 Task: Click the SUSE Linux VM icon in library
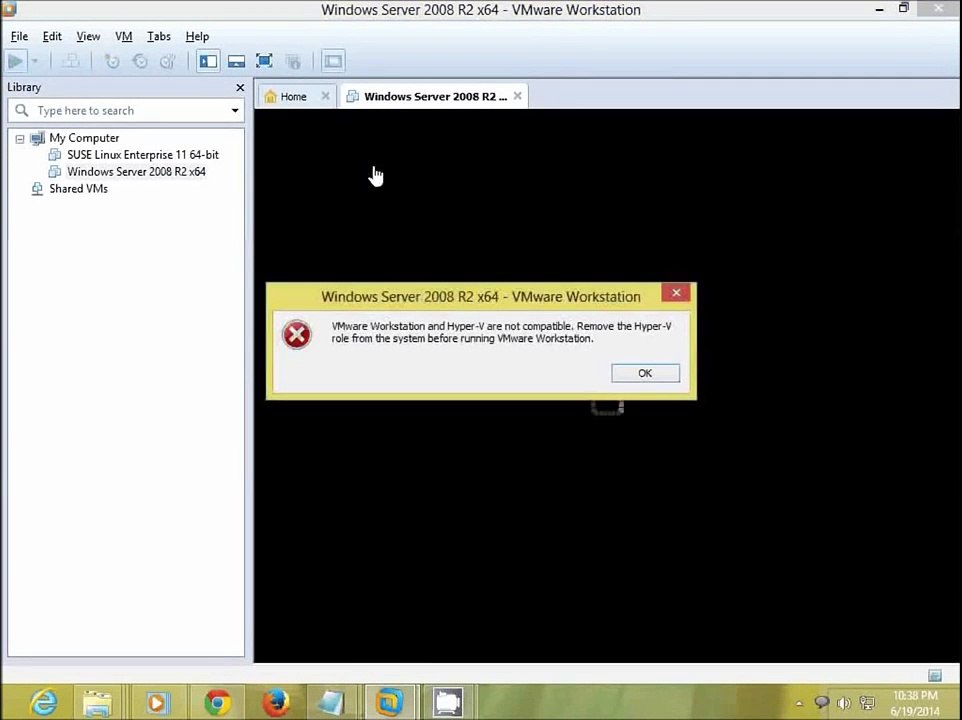point(55,155)
